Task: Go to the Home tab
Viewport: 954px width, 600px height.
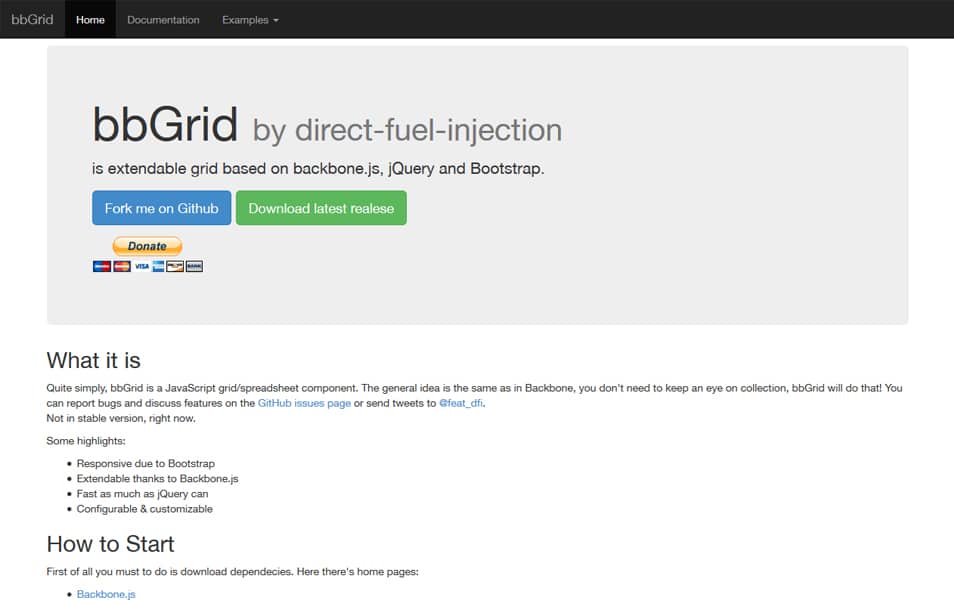Action: tap(90, 20)
